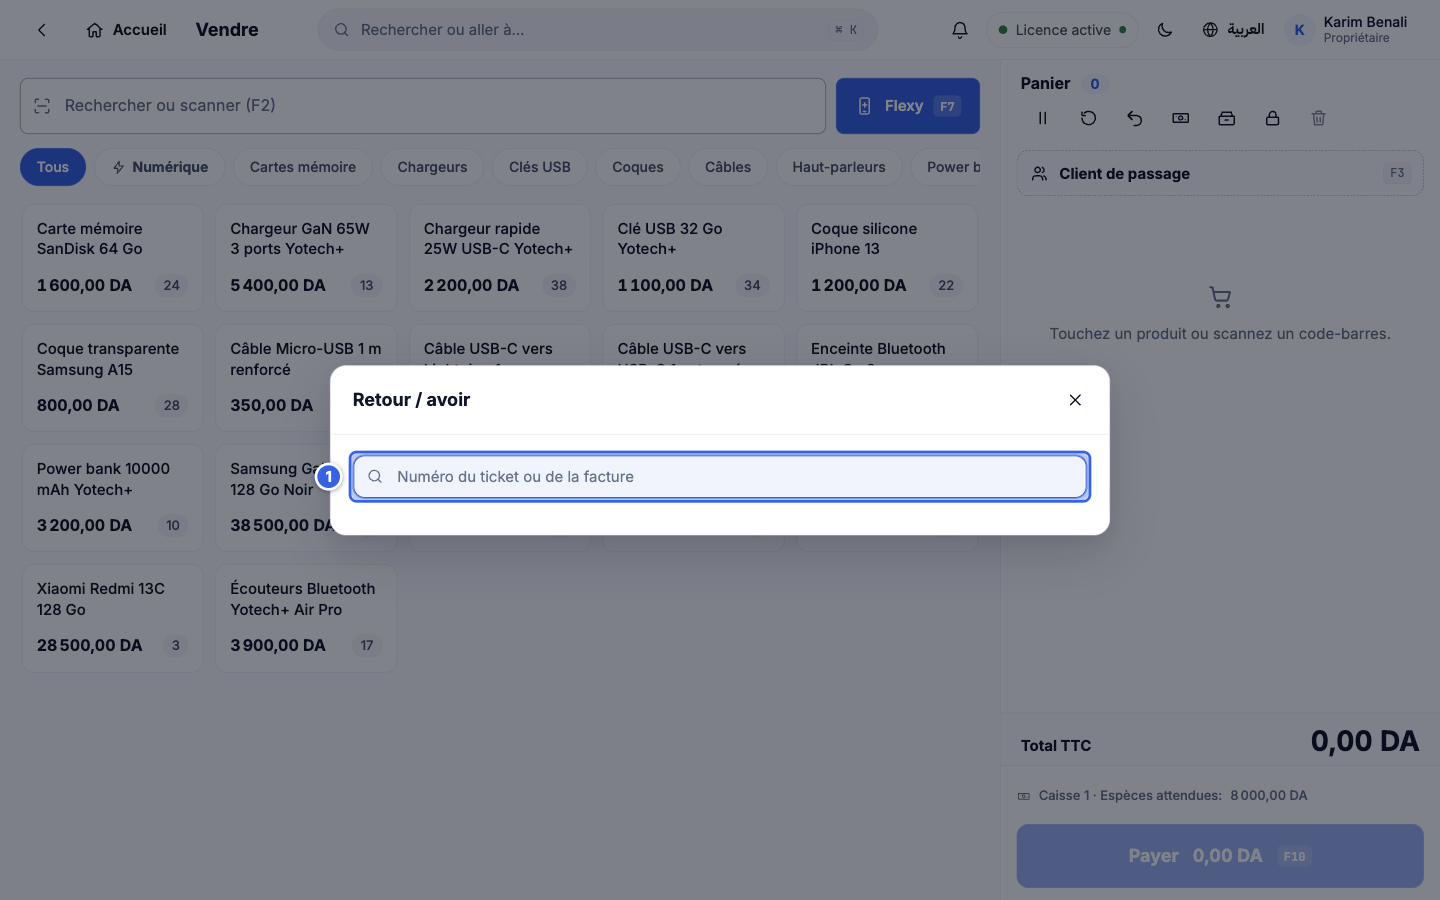
Task: Filter by Cartes mémoire category
Action: [x=303, y=167]
